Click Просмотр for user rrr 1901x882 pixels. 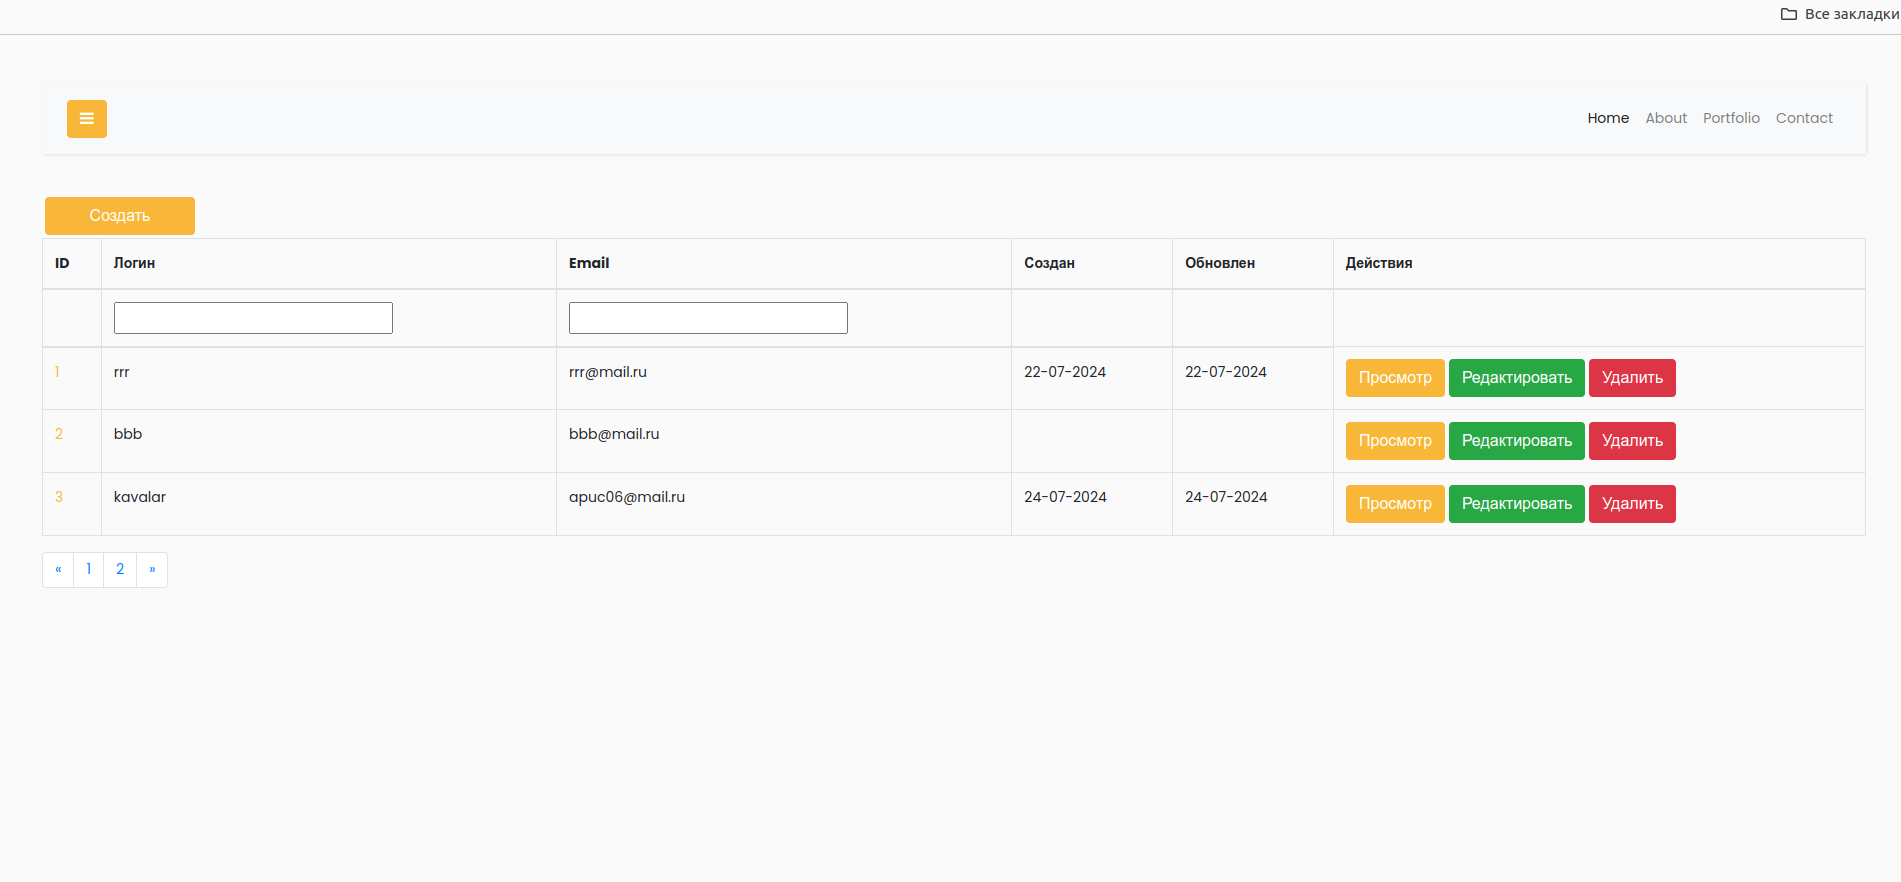point(1395,378)
